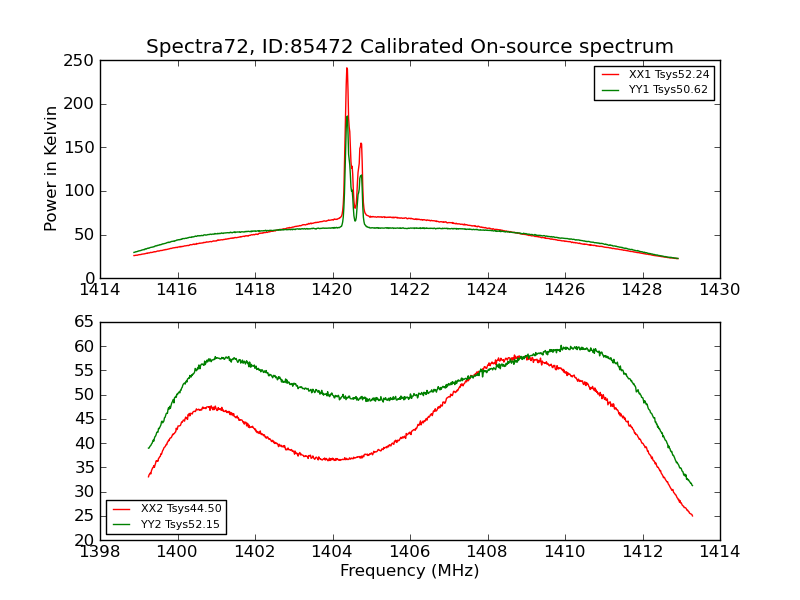Click the y-axis tick label 30 in bottom plot

85,492
